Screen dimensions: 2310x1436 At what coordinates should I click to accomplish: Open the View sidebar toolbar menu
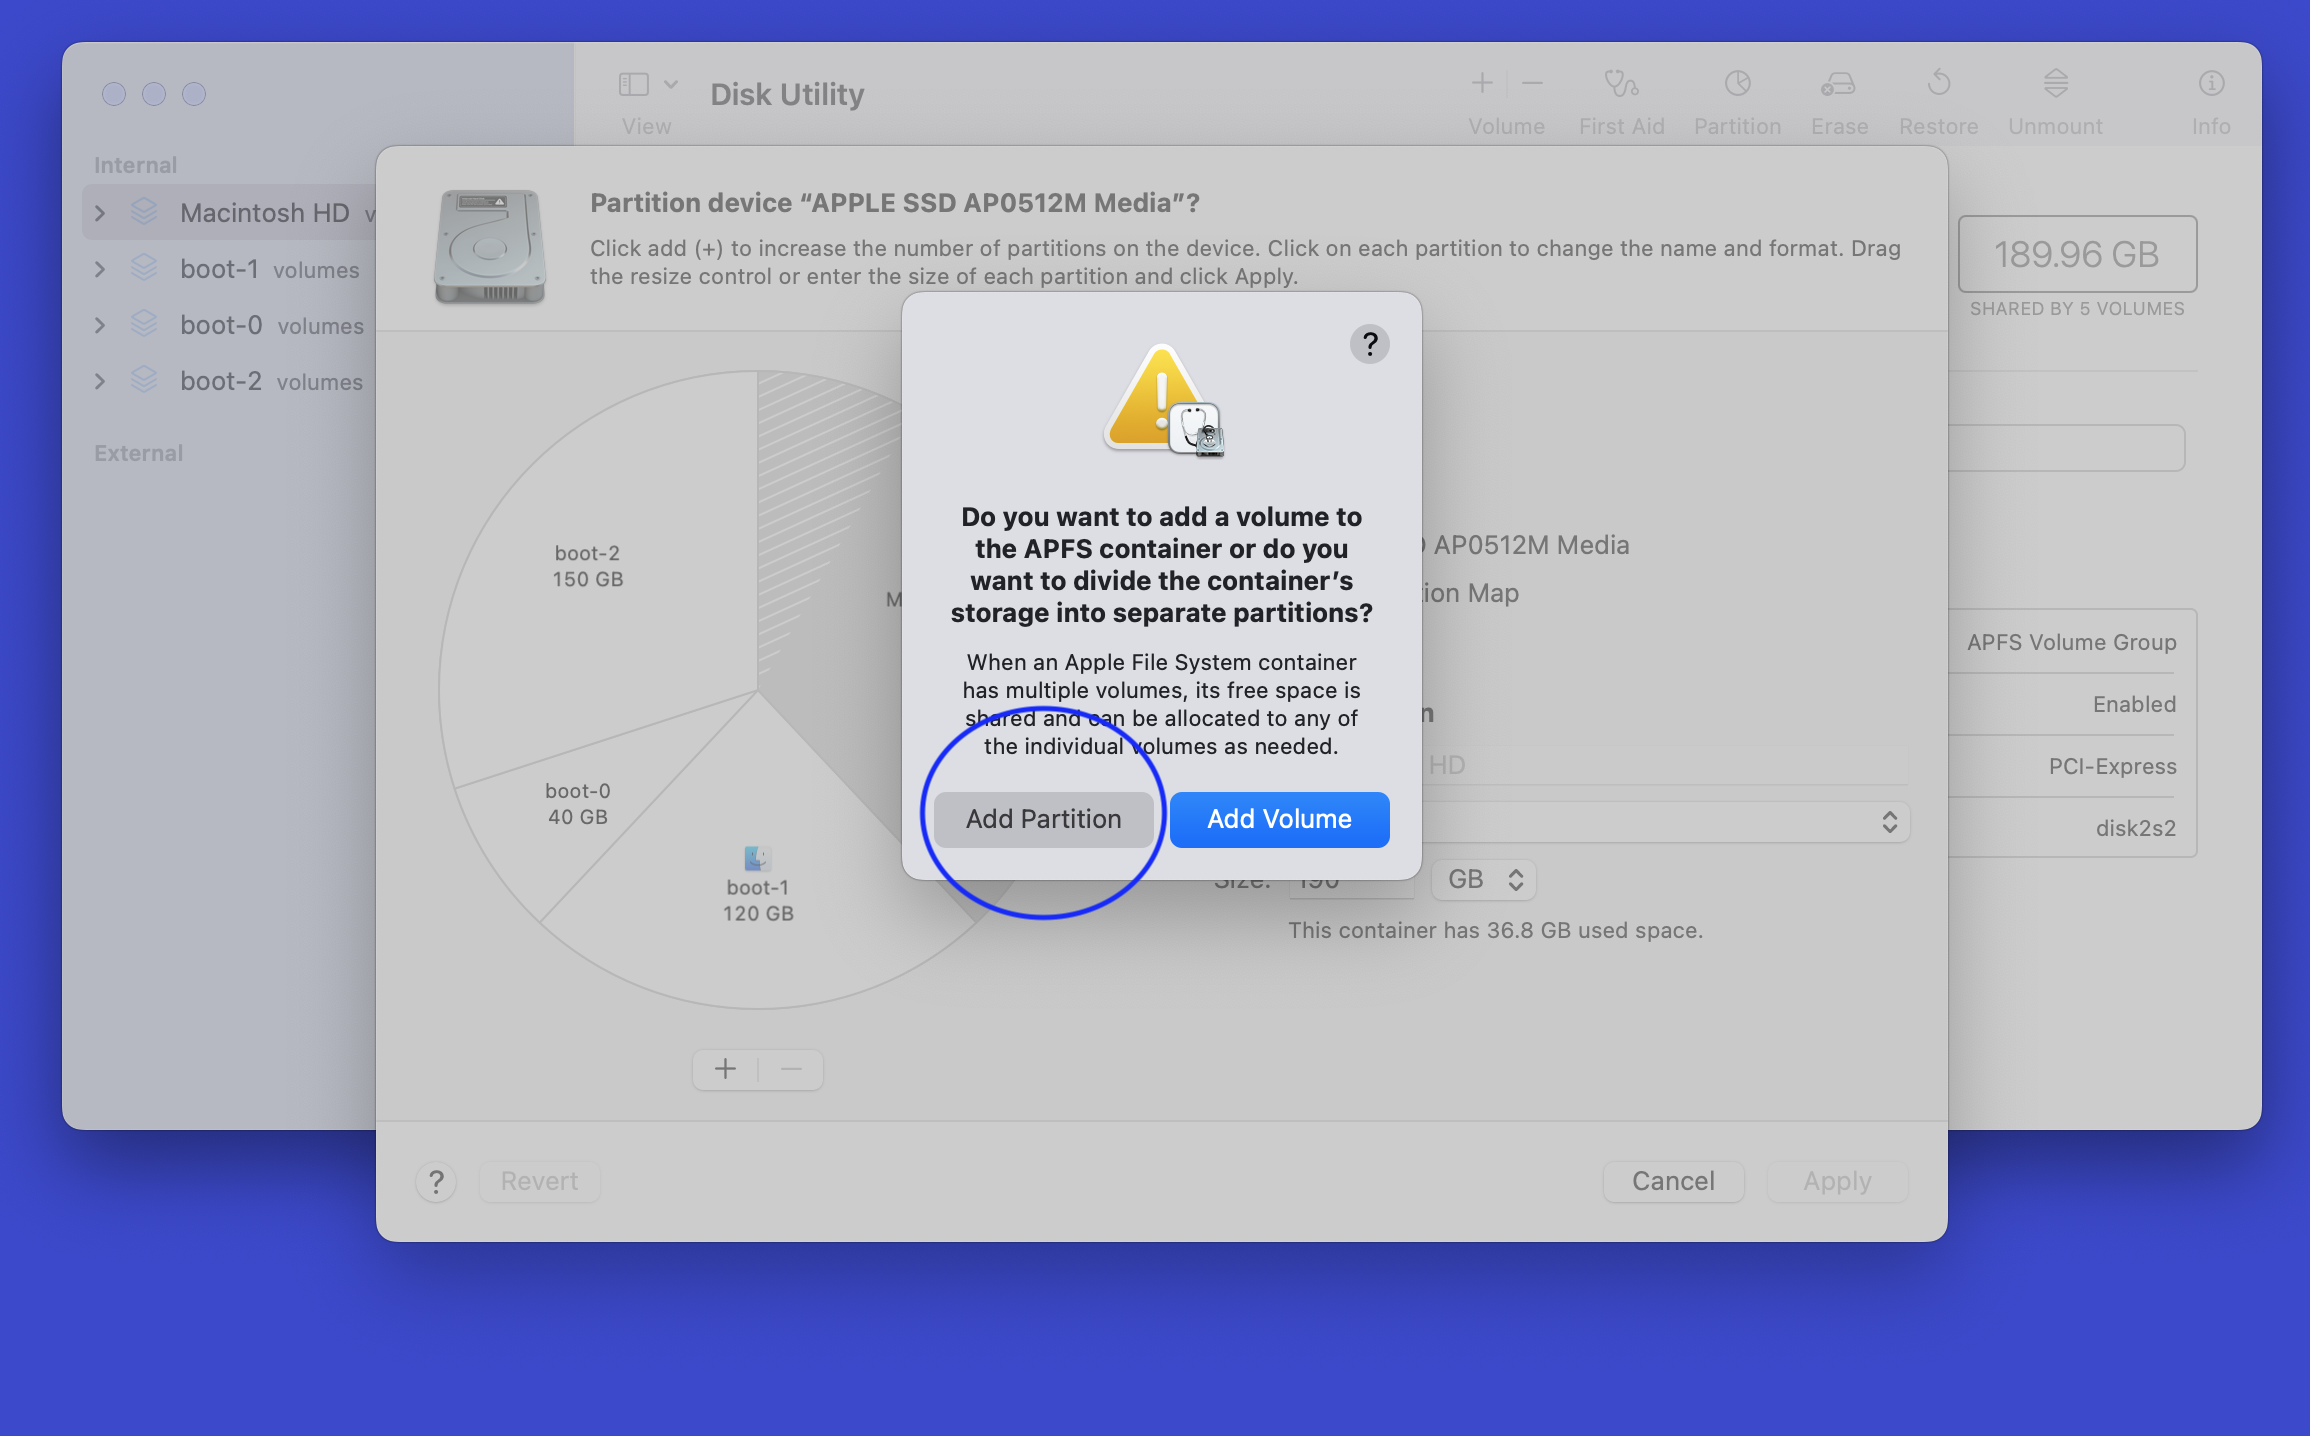coord(634,84)
